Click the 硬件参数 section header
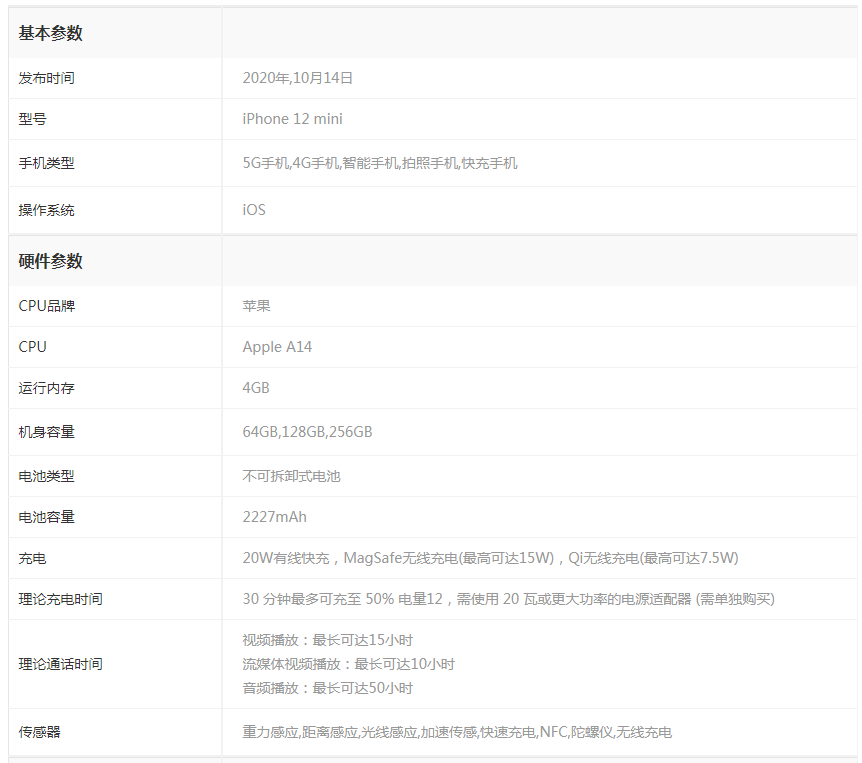The height and width of the screenshot is (763, 862). (50, 261)
